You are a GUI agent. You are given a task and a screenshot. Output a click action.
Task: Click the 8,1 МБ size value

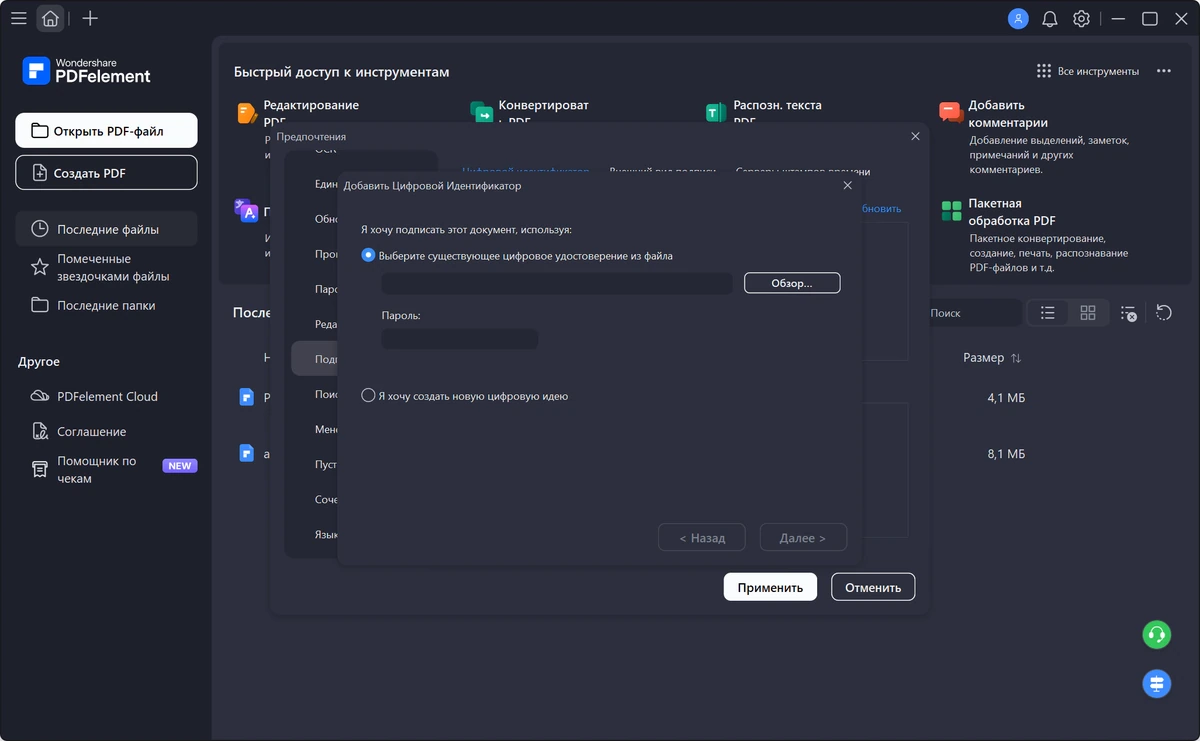coord(1006,454)
